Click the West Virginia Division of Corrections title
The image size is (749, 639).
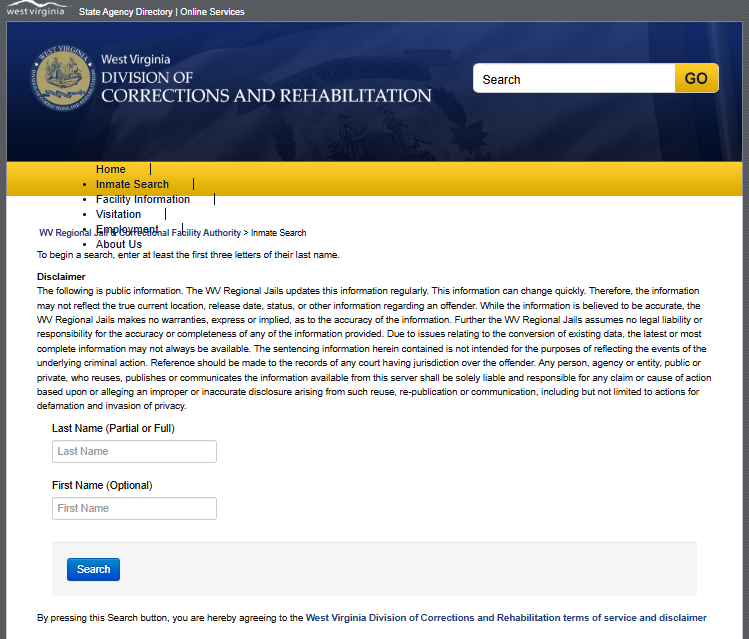266,78
